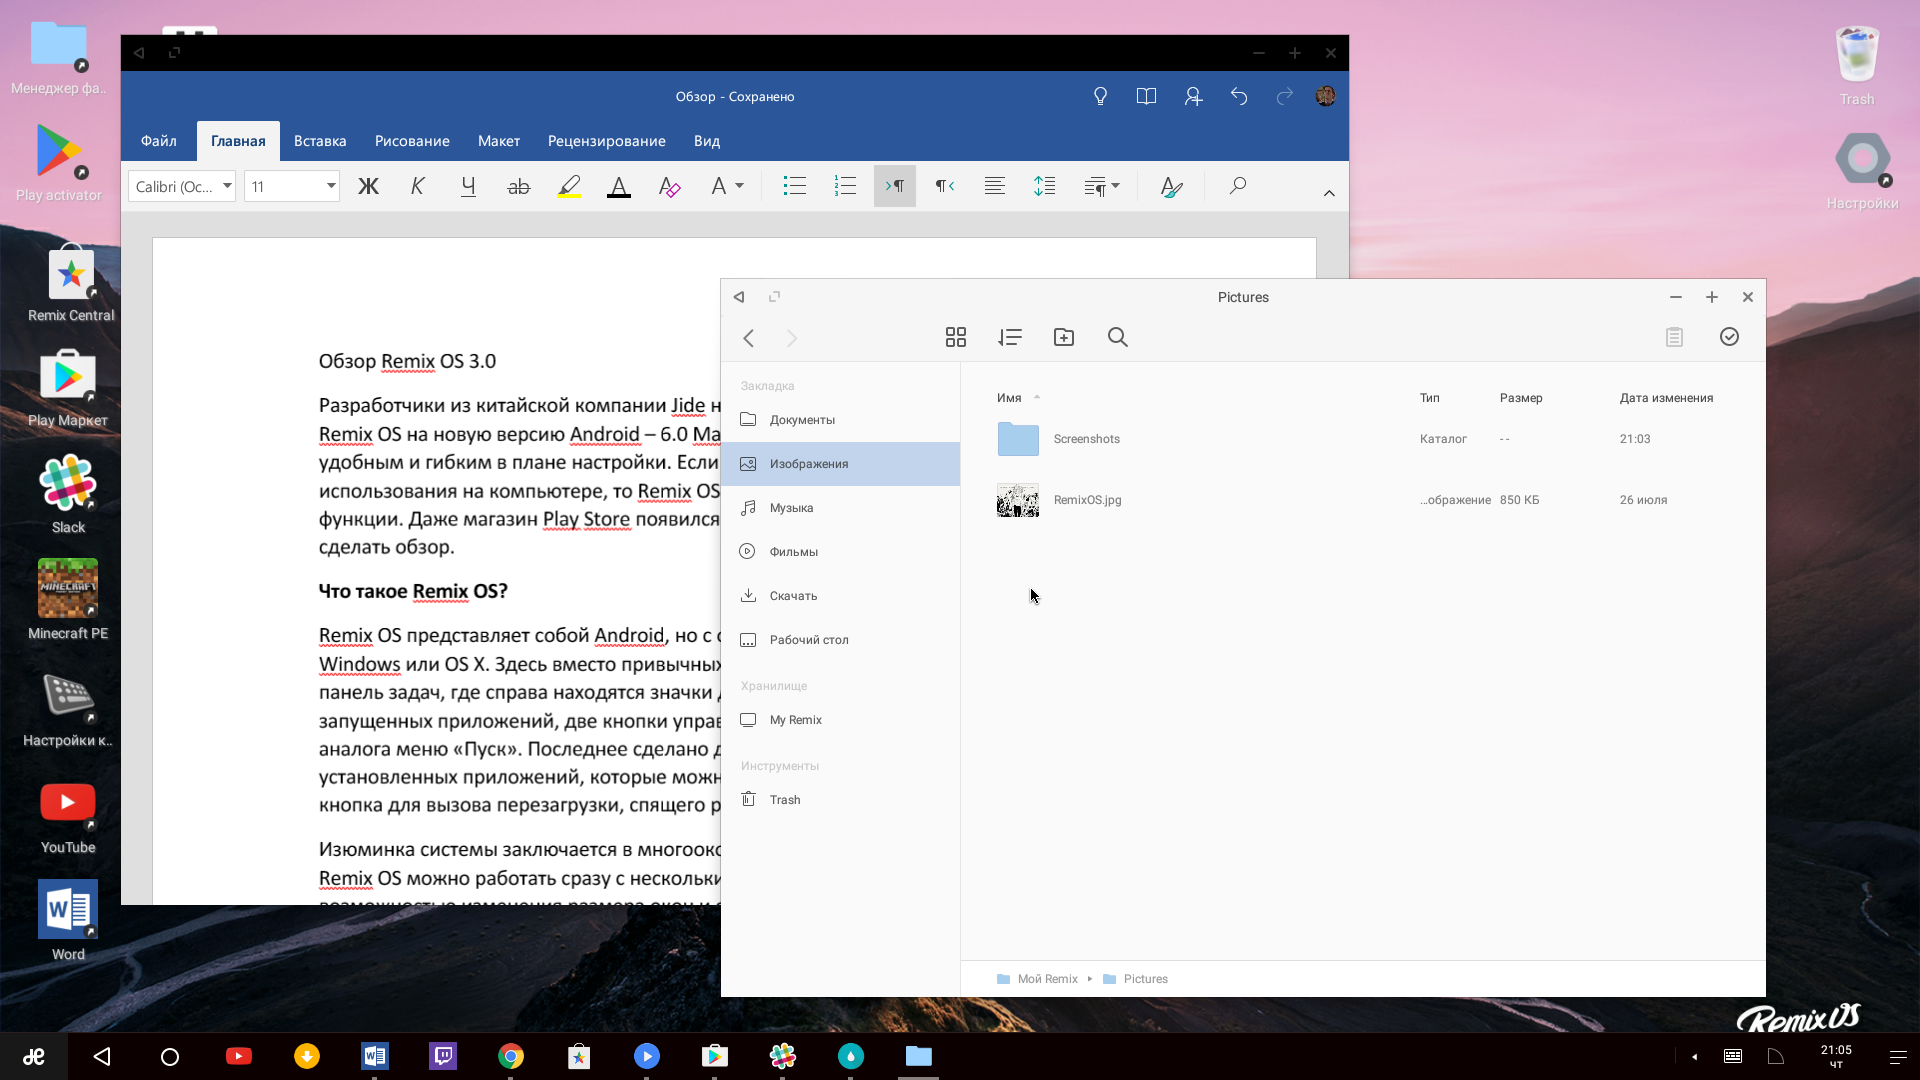Image resolution: width=1920 pixels, height=1080 pixels.
Task: Open Документы in the sidebar
Action: (x=840, y=420)
